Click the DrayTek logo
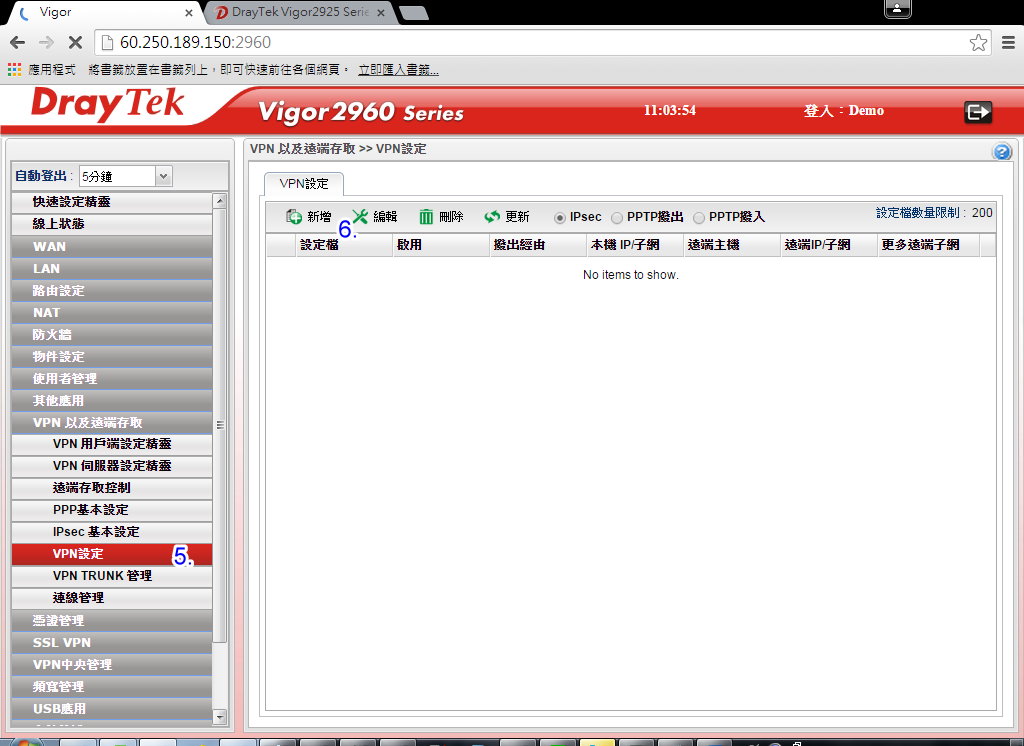This screenshot has width=1024, height=746. 108,105
